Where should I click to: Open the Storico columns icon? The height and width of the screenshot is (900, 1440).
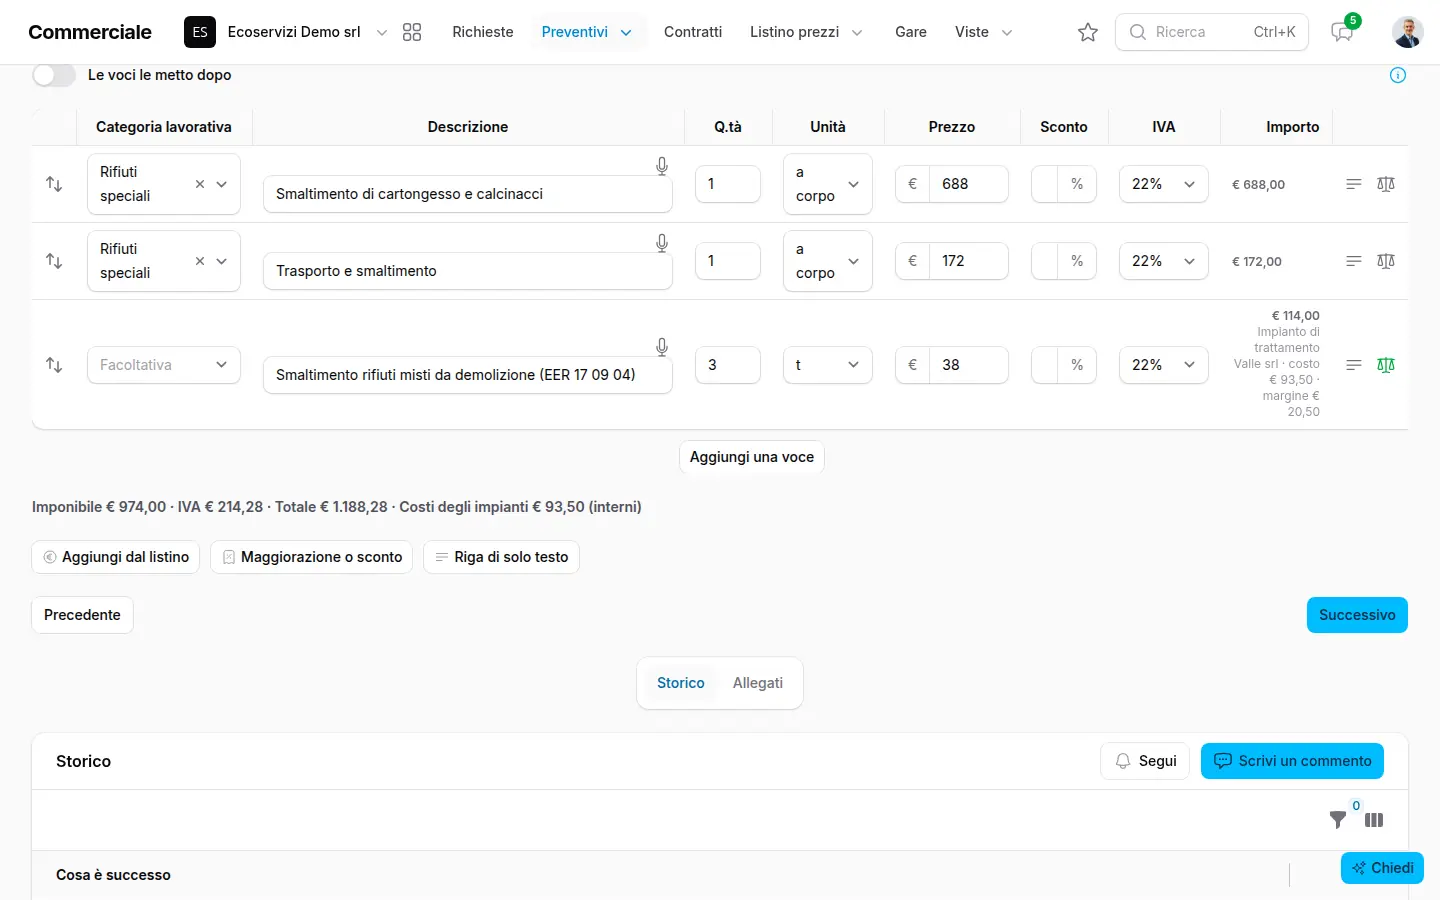(1374, 820)
